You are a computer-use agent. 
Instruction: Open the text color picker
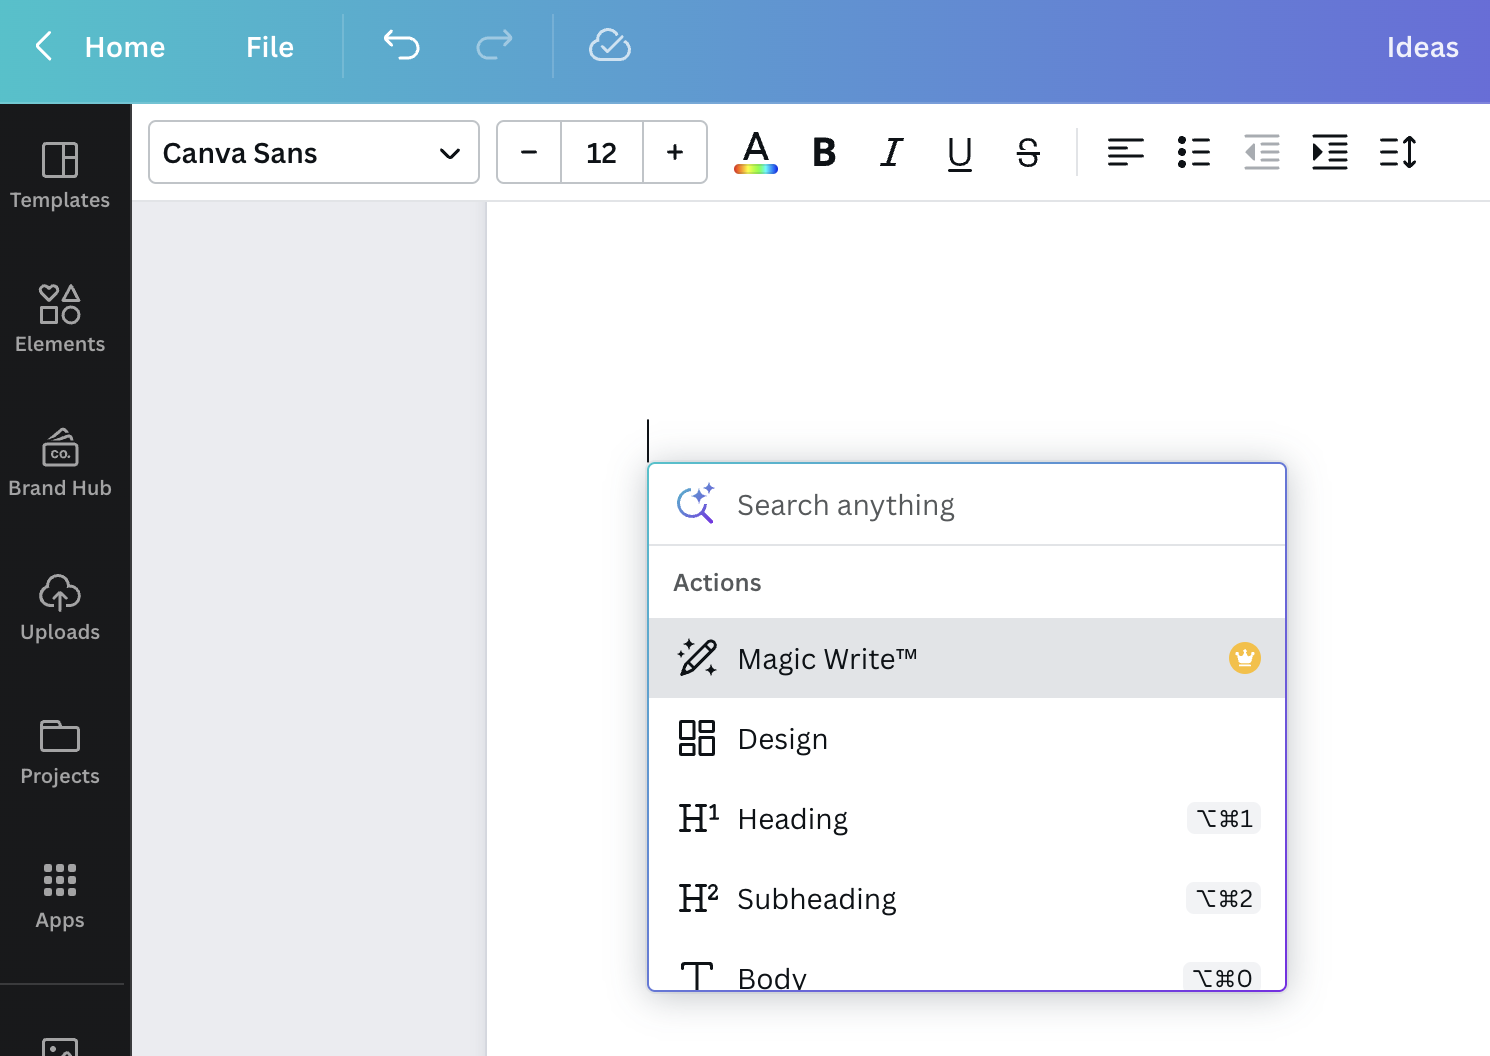coord(756,153)
